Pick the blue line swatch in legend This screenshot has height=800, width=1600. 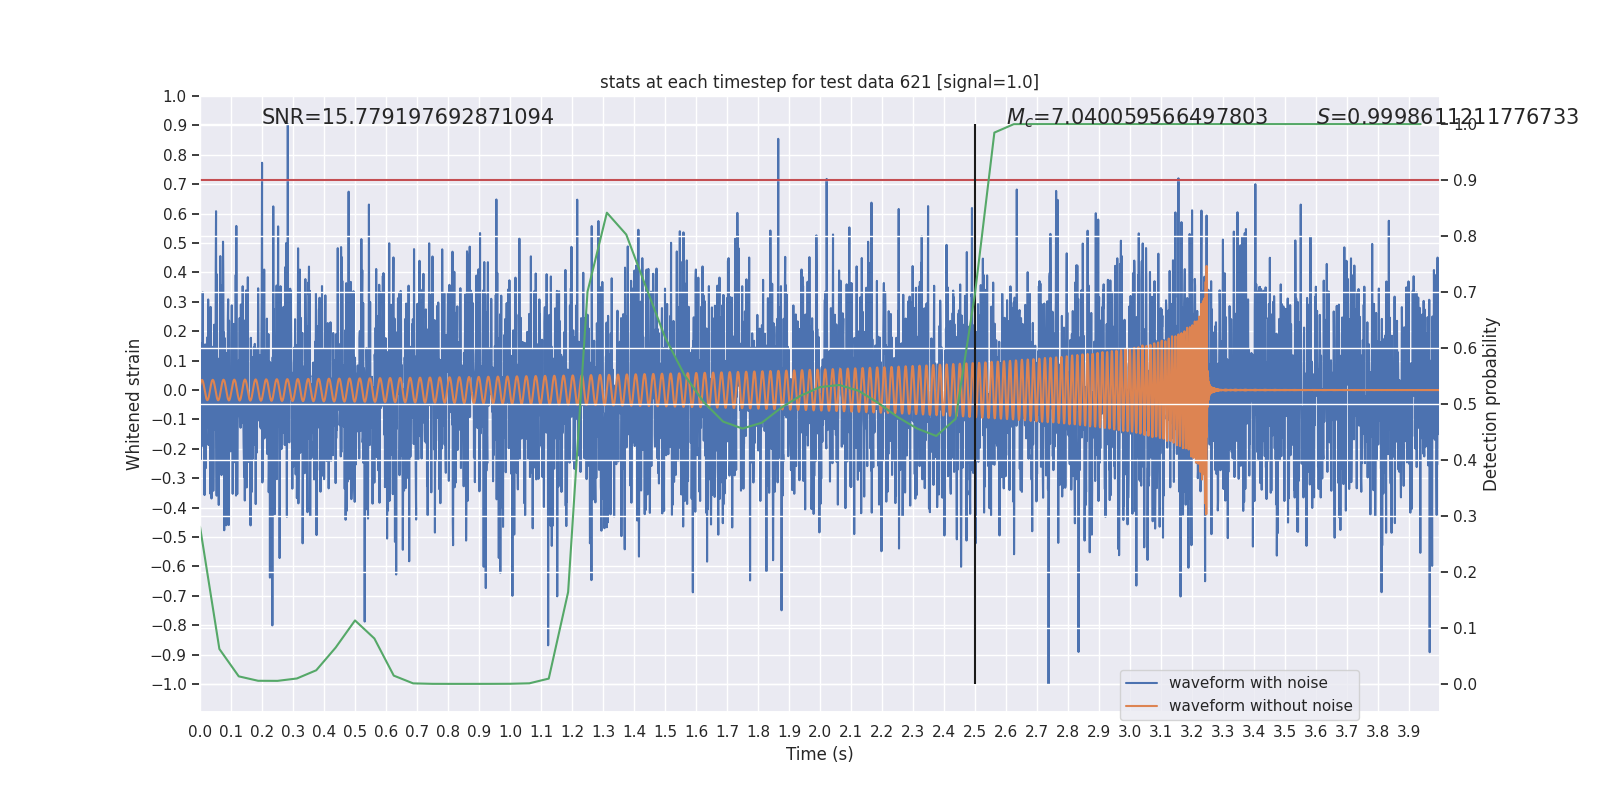coord(1141,683)
